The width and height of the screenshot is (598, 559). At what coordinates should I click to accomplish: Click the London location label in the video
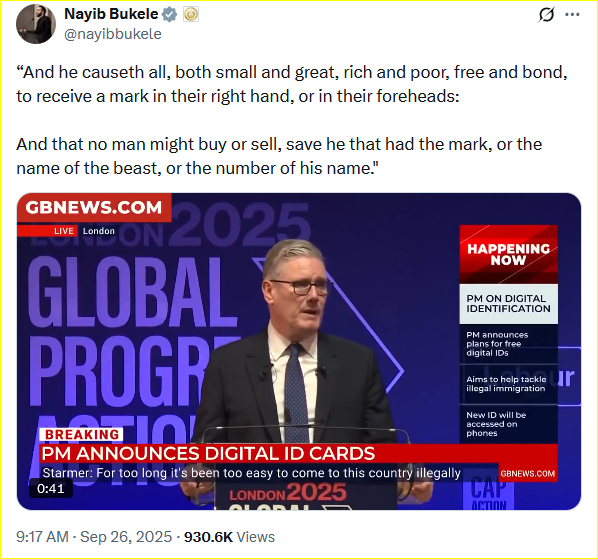99,231
